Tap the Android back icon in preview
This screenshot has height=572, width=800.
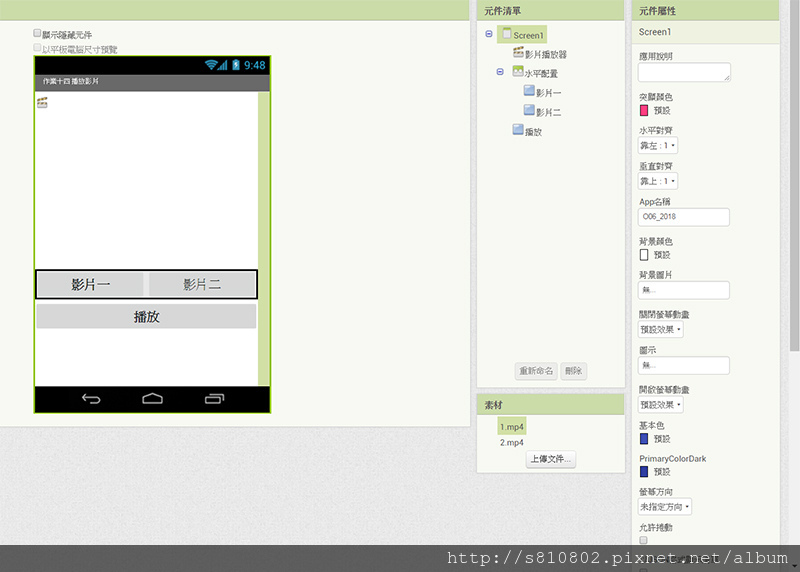coord(91,399)
